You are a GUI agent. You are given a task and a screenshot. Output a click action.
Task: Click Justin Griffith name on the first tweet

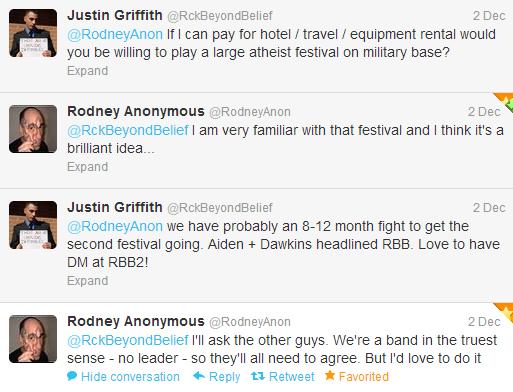(115, 15)
